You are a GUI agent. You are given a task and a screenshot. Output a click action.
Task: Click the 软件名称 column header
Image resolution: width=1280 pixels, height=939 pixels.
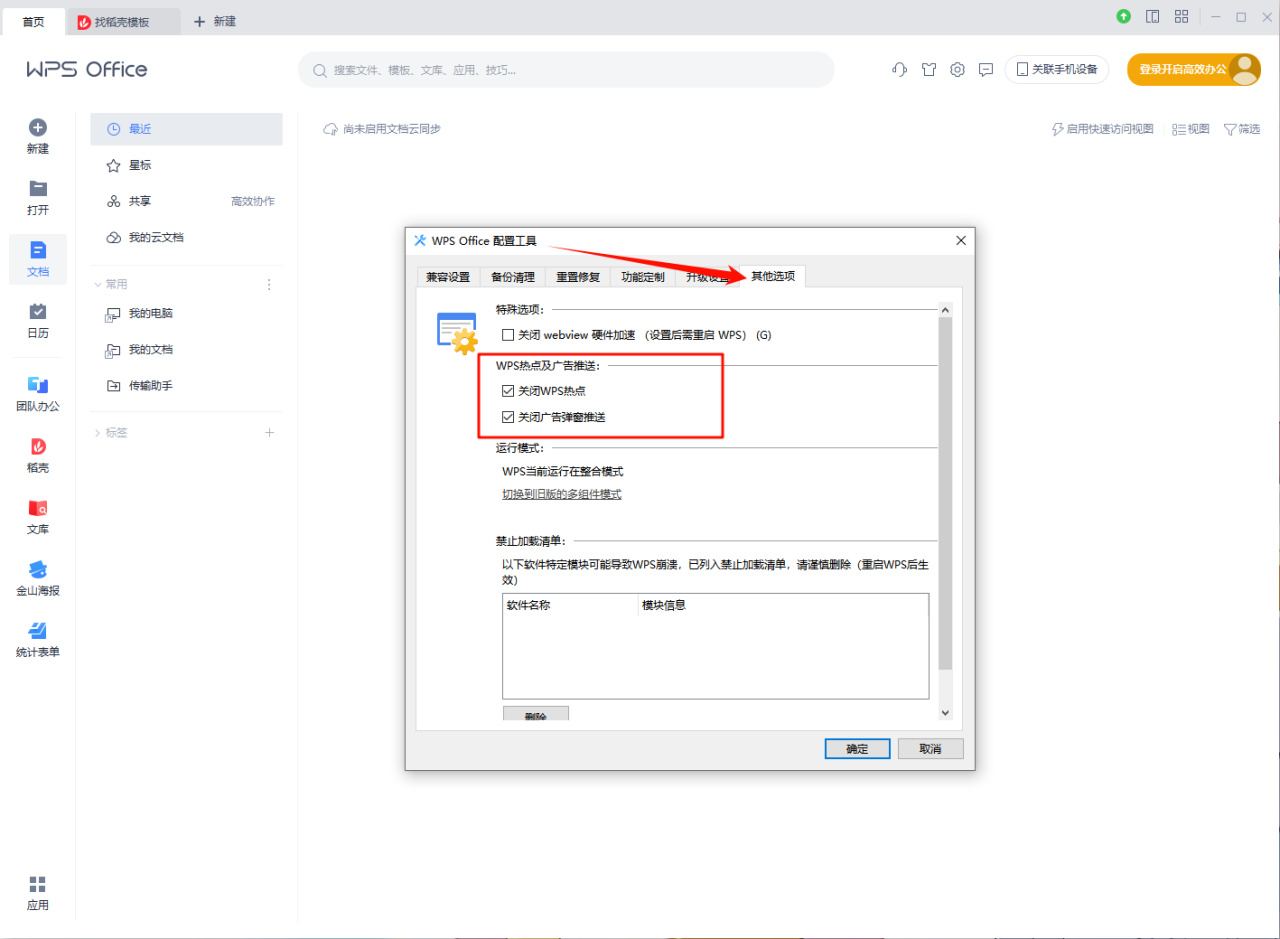click(x=570, y=605)
